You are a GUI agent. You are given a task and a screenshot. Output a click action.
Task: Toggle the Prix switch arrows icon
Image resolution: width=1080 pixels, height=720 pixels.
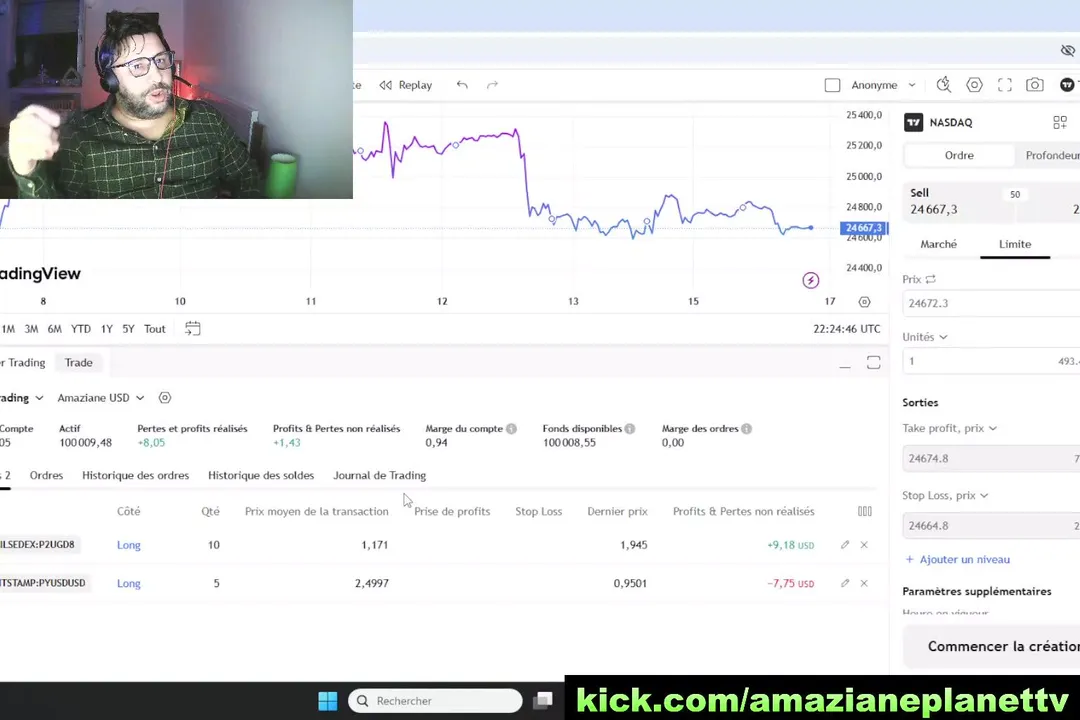pyautogui.click(x=931, y=279)
